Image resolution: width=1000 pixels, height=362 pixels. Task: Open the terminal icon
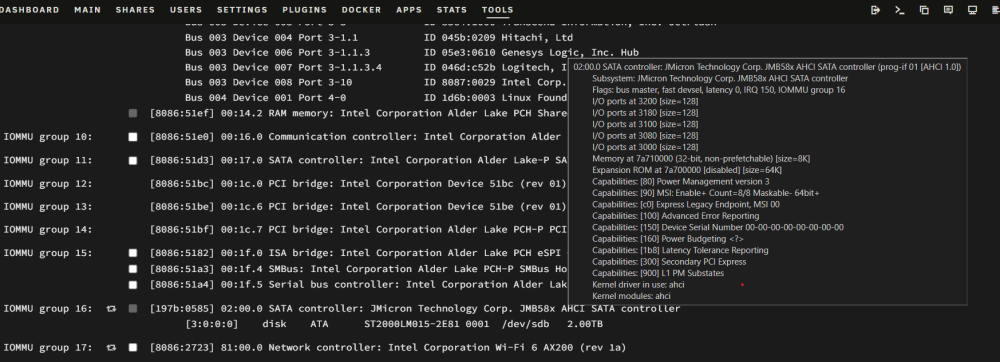click(x=900, y=10)
